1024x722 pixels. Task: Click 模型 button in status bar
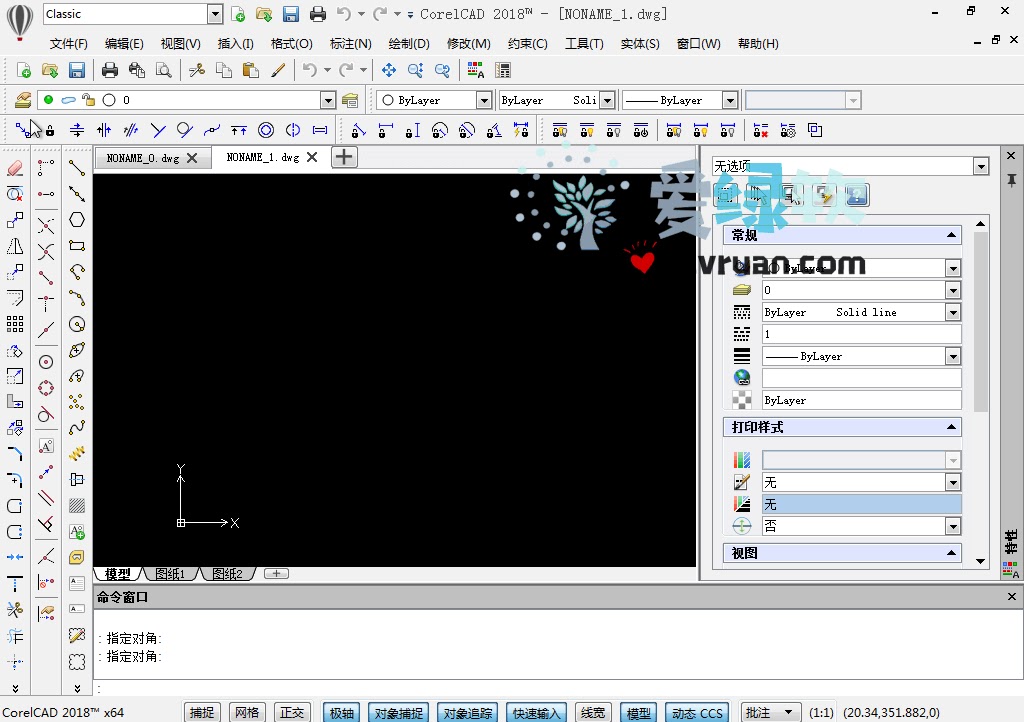tap(638, 713)
